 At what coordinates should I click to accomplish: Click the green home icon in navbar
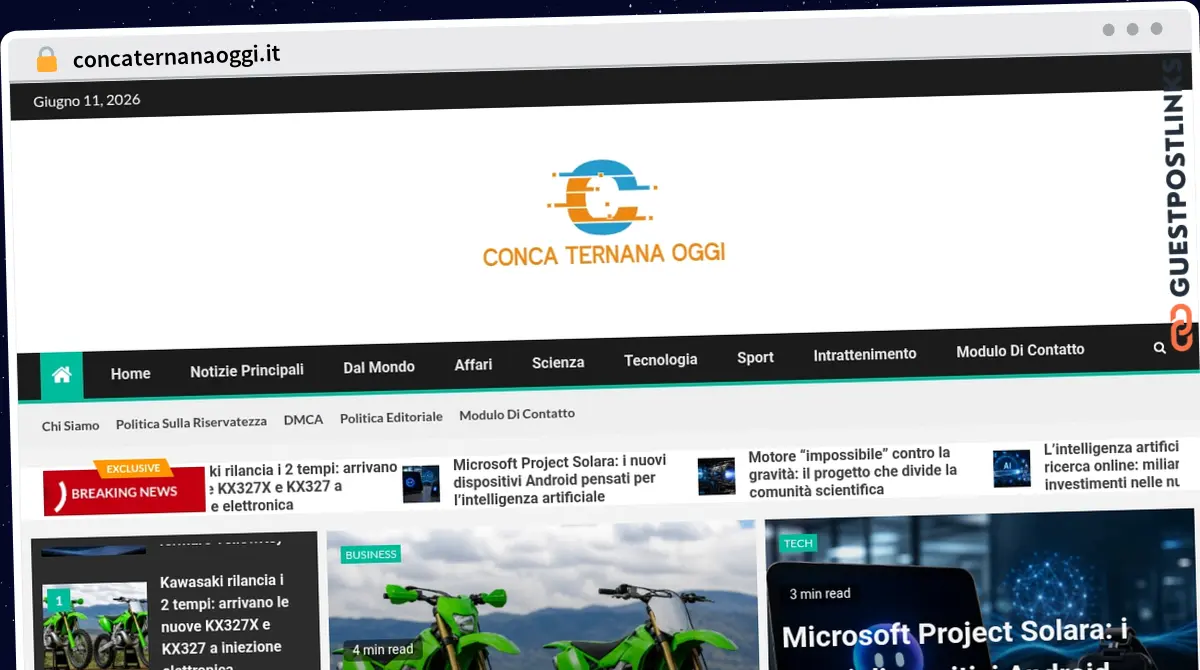(x=62, y=375)
